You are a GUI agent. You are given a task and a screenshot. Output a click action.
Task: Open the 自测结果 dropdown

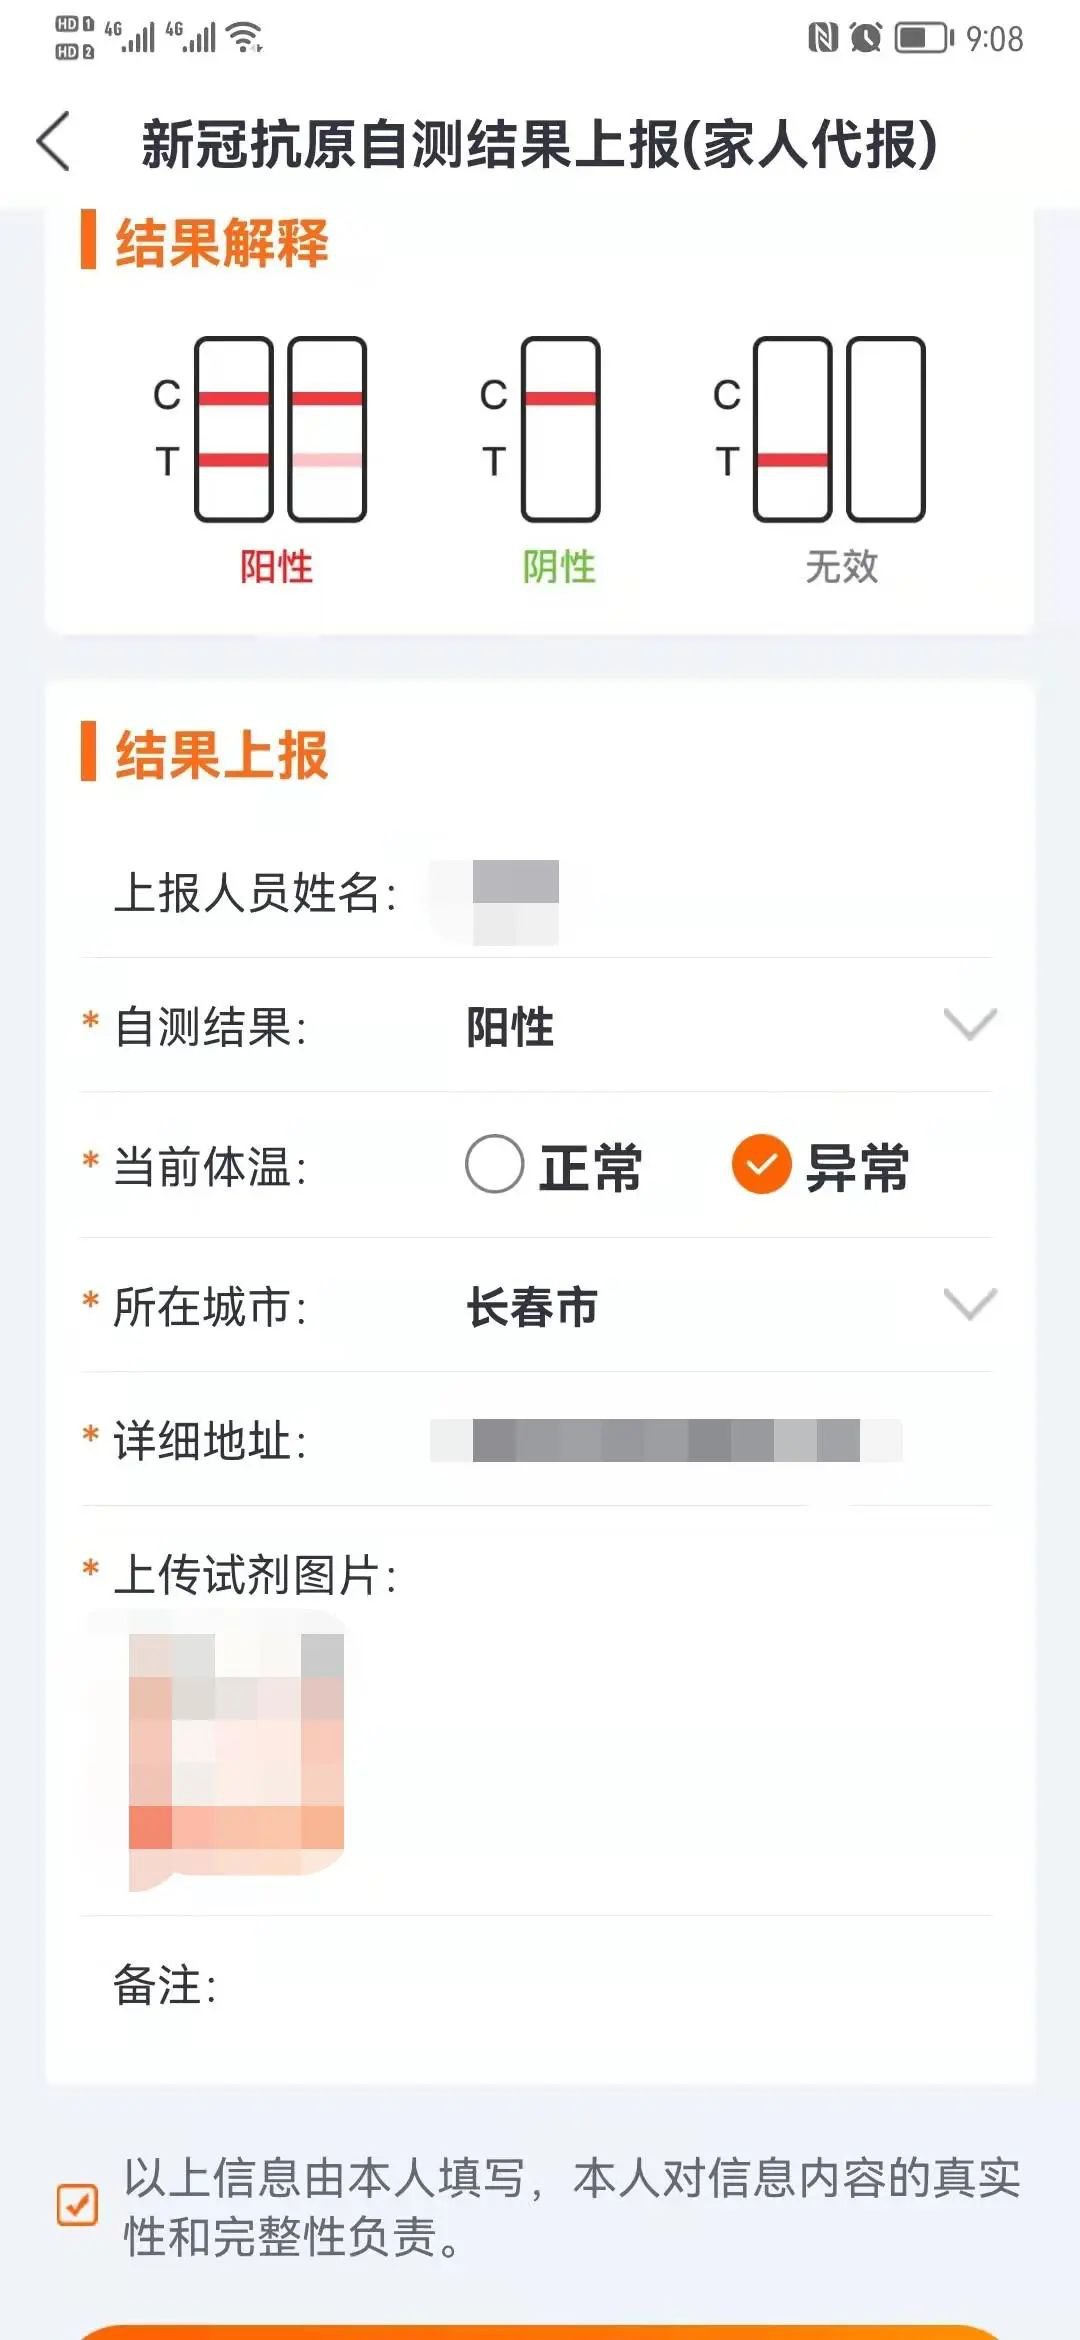[970, 1025]
